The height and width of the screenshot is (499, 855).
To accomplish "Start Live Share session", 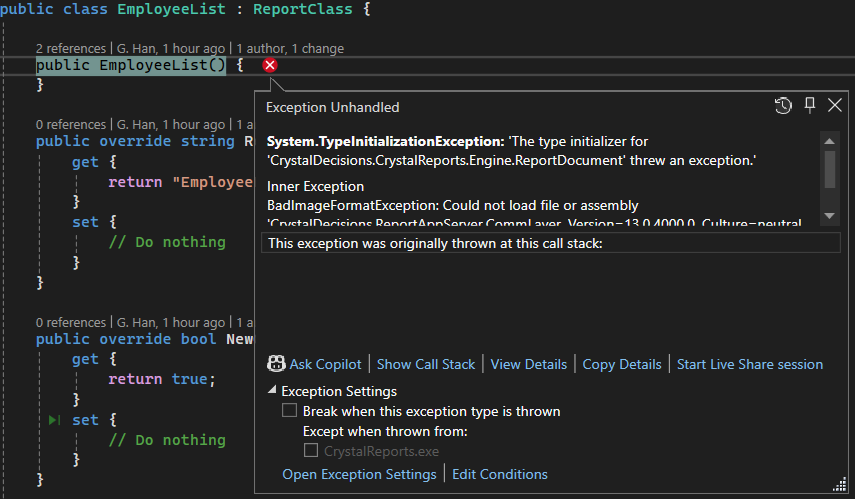I will [749, 364].
